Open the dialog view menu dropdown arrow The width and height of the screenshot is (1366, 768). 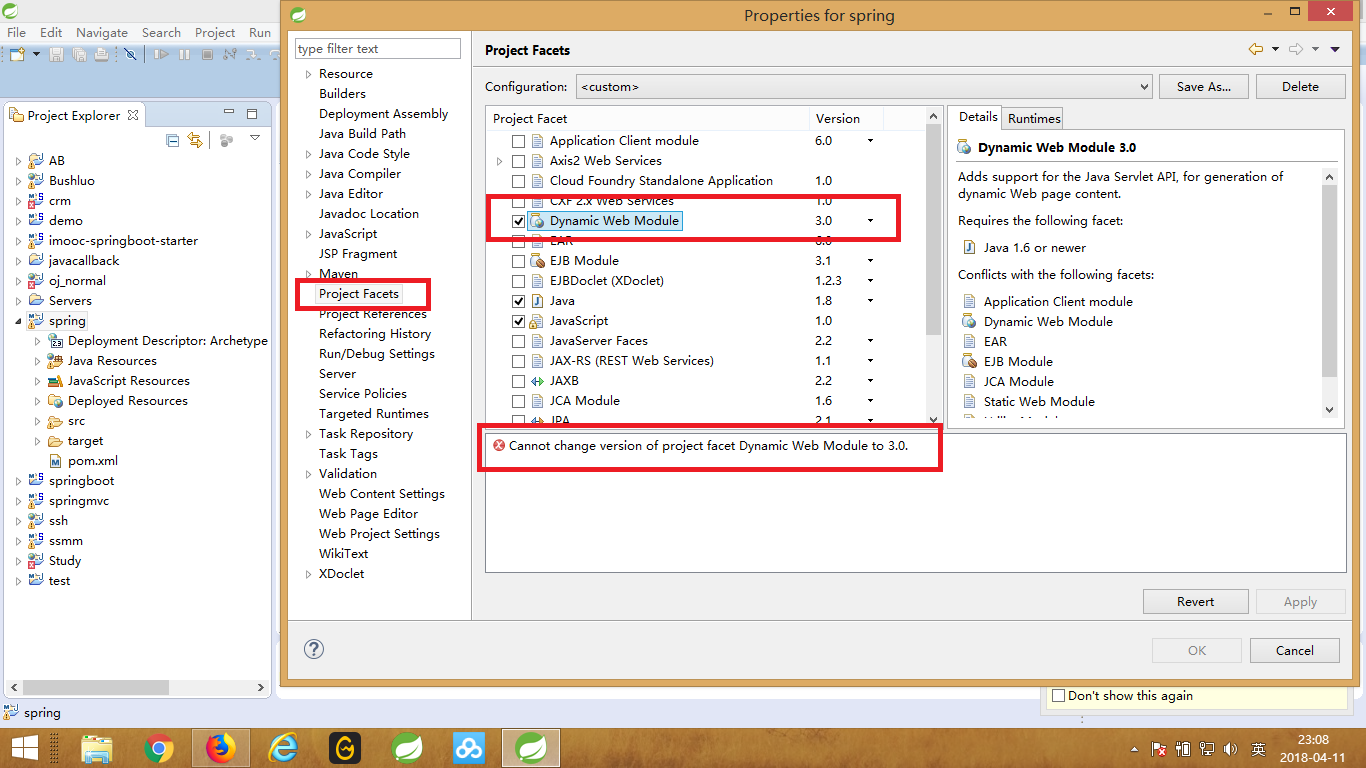coord(1335,50)
